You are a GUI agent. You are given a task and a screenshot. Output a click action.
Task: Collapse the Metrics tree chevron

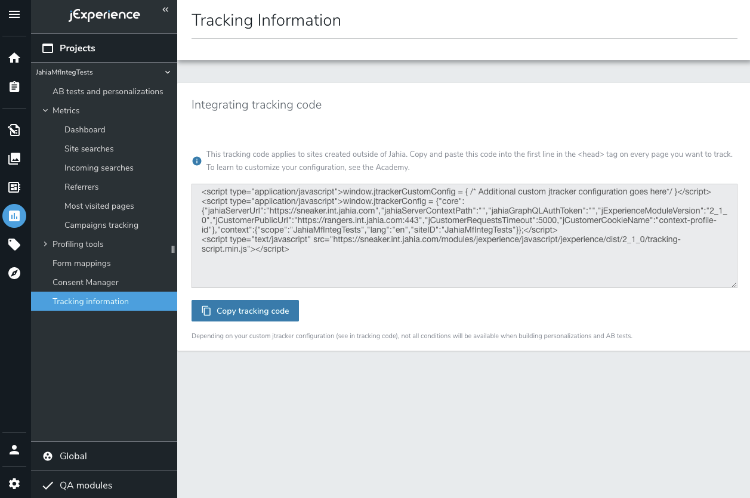45,111
